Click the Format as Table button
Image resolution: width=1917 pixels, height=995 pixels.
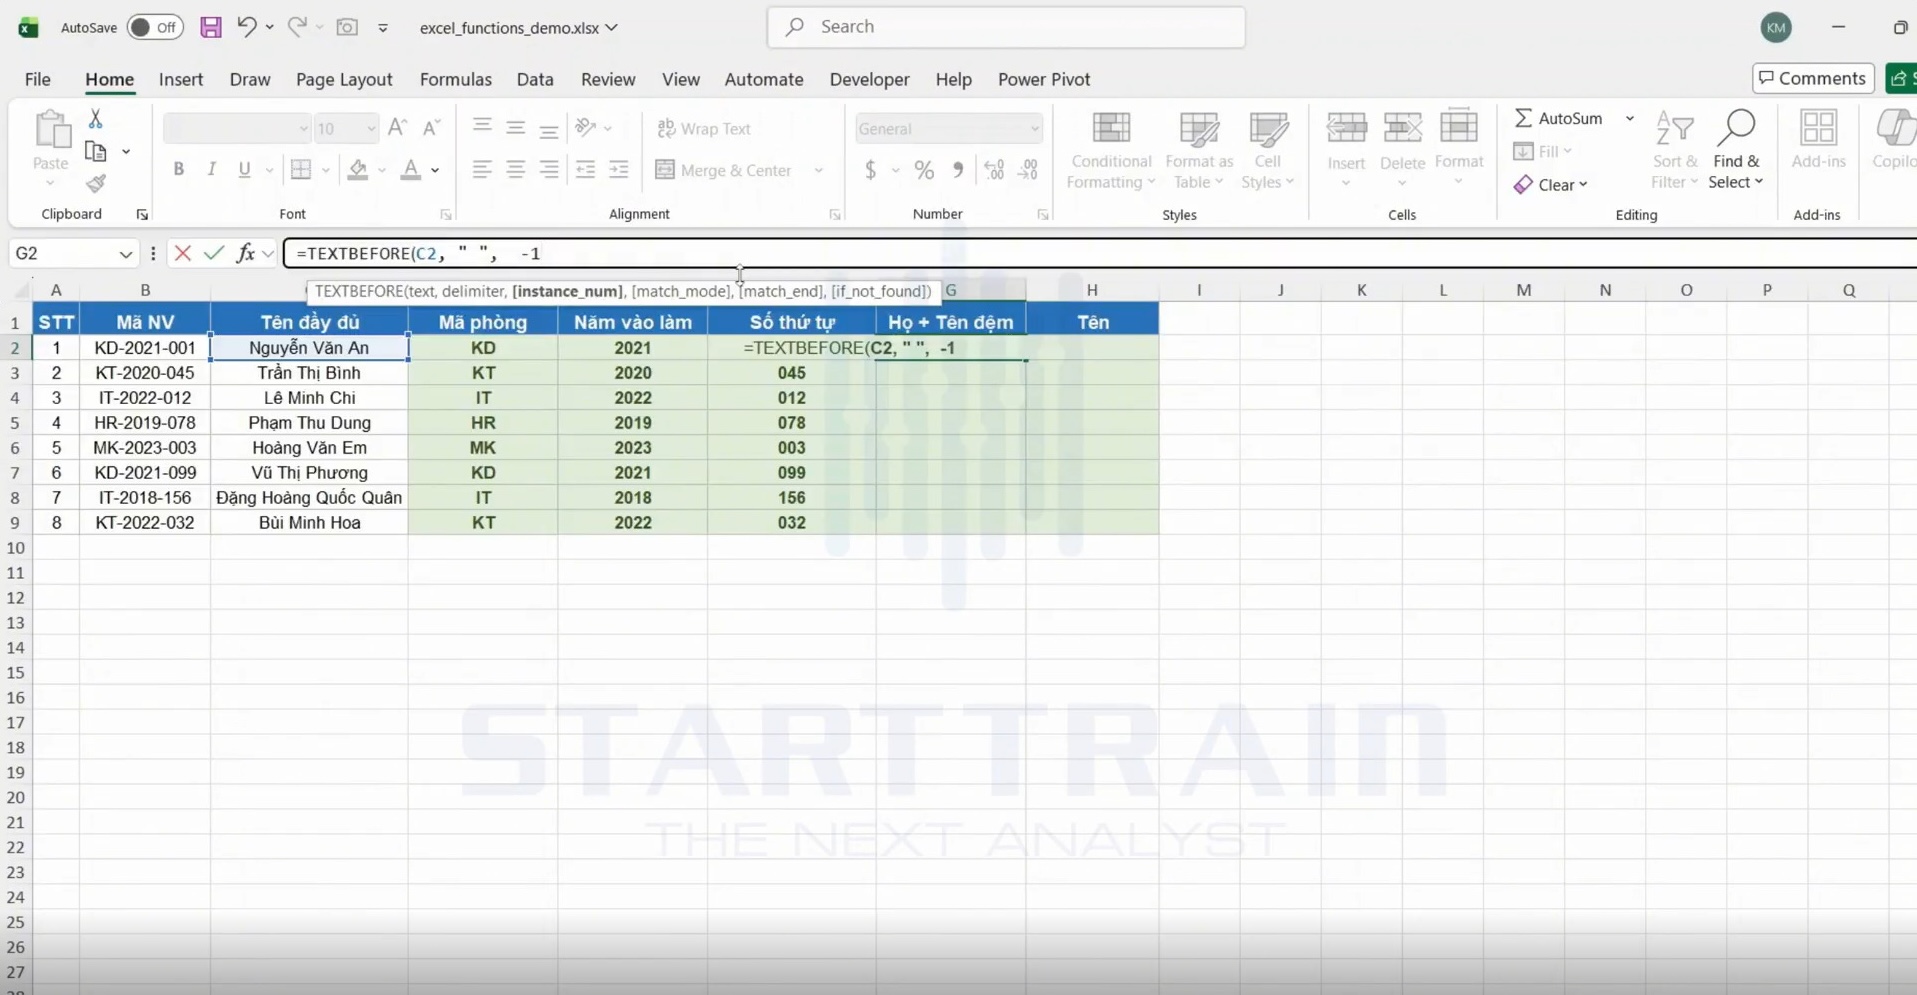1199,150
